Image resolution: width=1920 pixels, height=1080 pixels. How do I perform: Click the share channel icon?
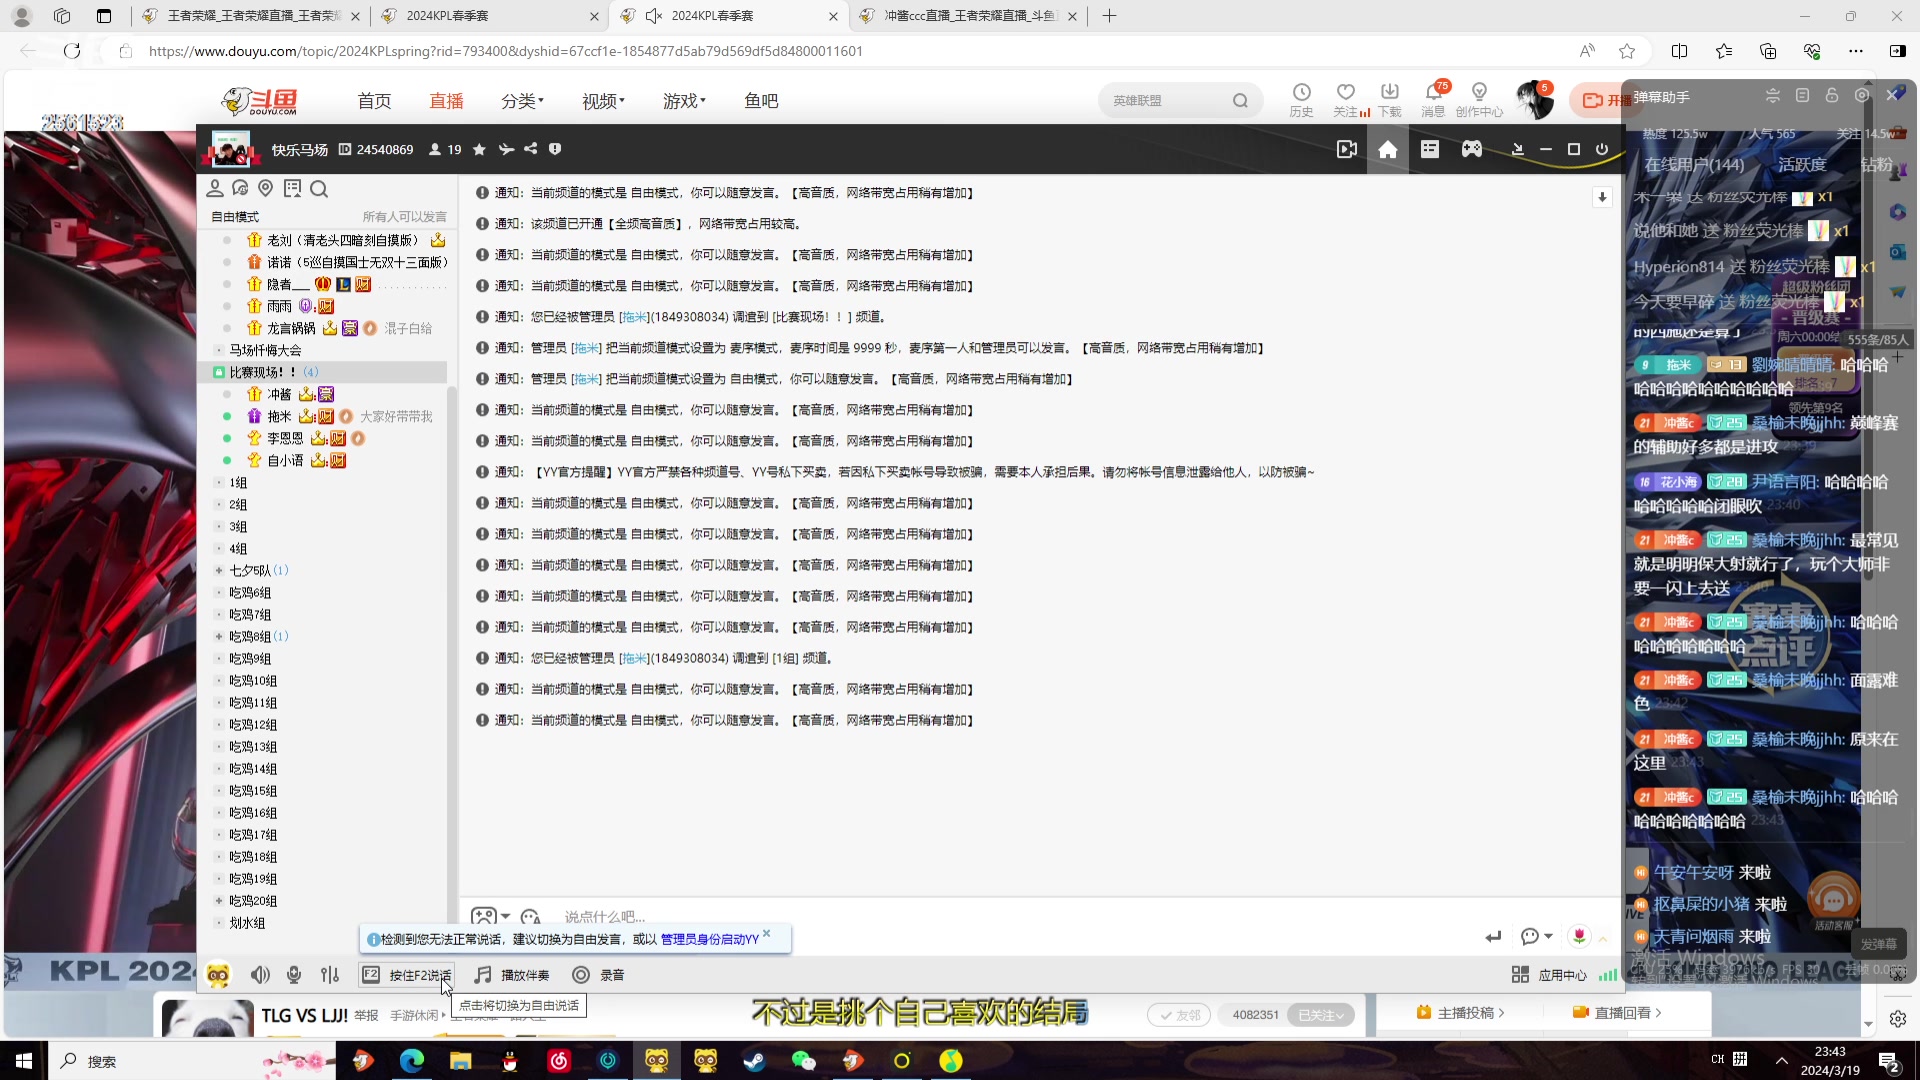[531, 150]
